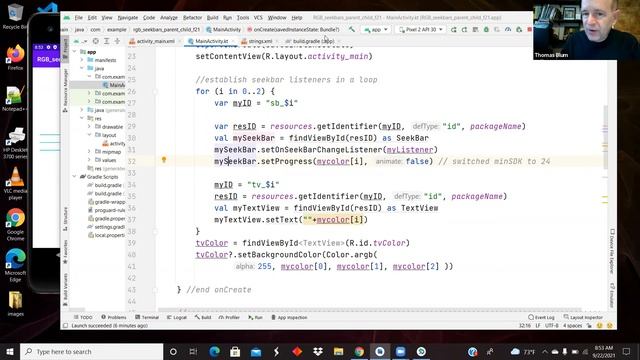The width and height of the screenshot is (640, 360).
Task: Click the Dropbox icon in taskbar
Action: coord(318,351)
